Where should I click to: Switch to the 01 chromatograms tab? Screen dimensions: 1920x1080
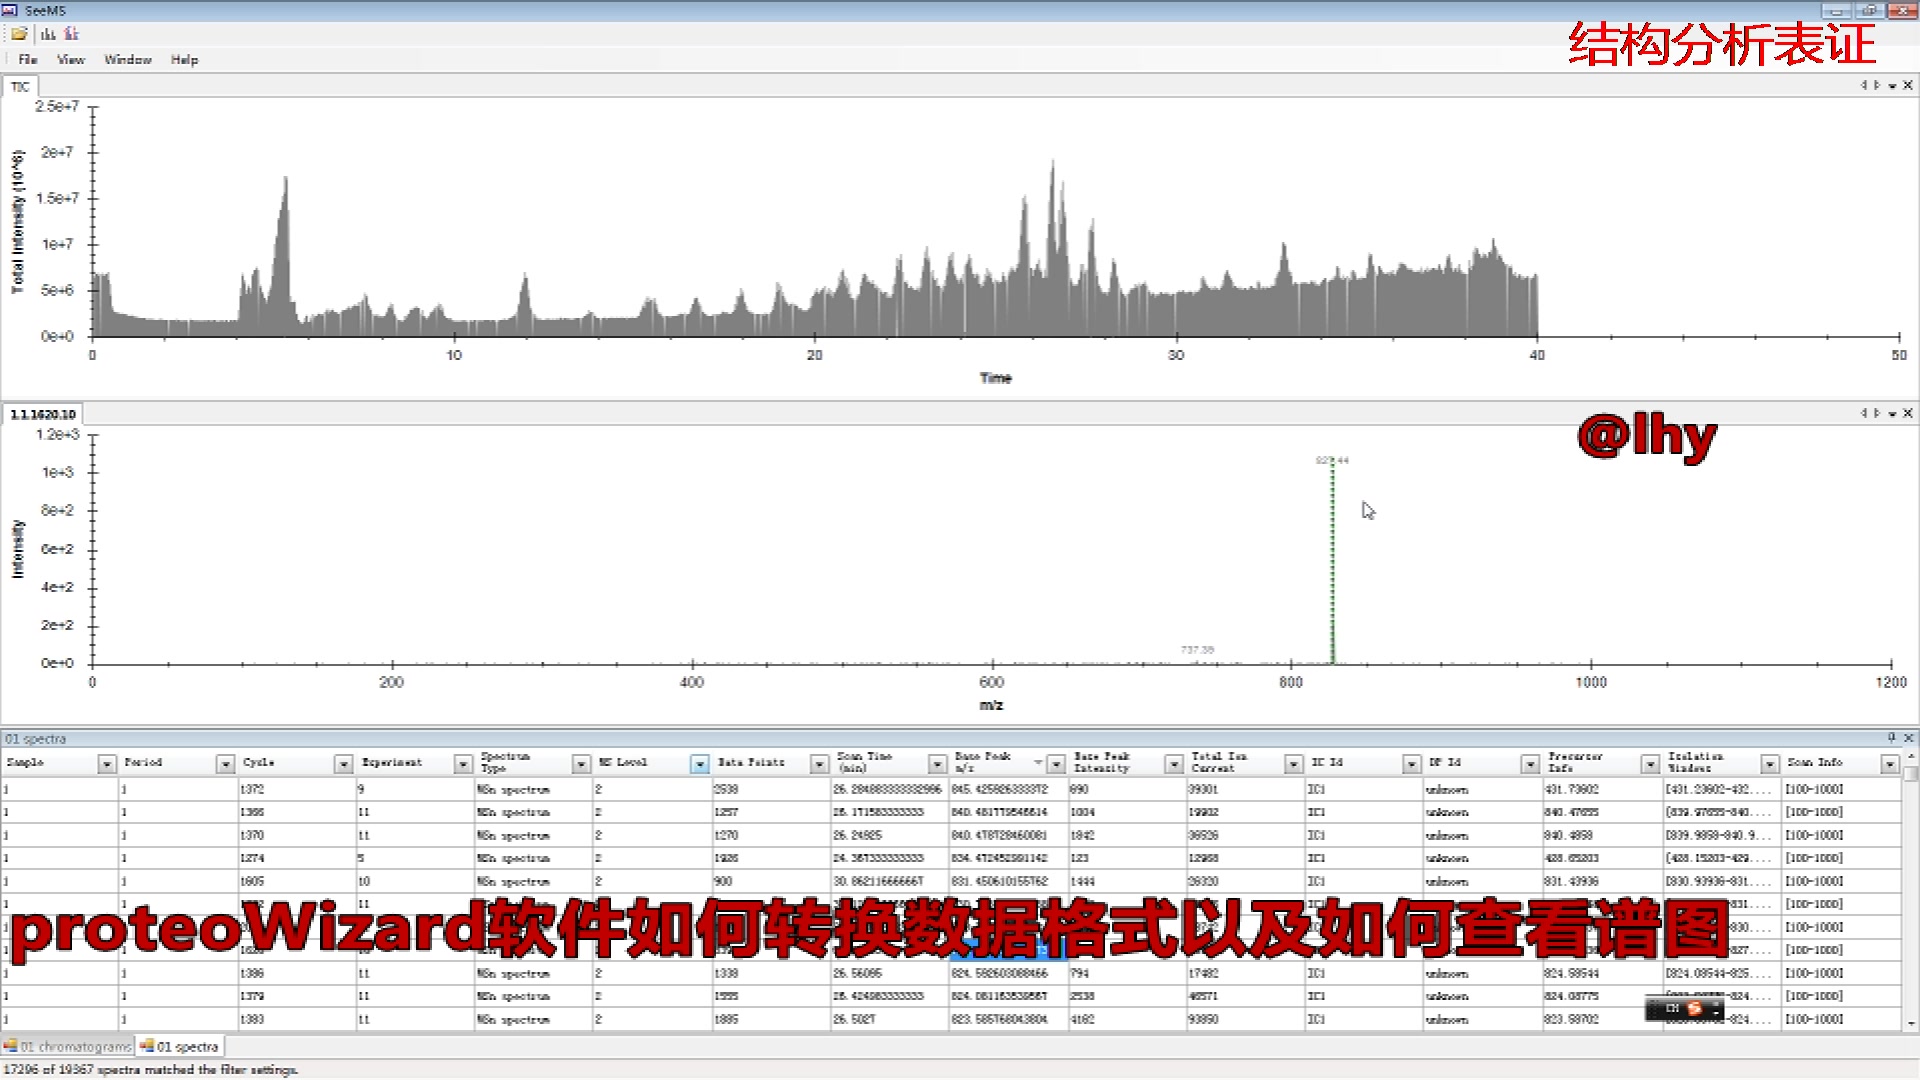pos(68,1046)
